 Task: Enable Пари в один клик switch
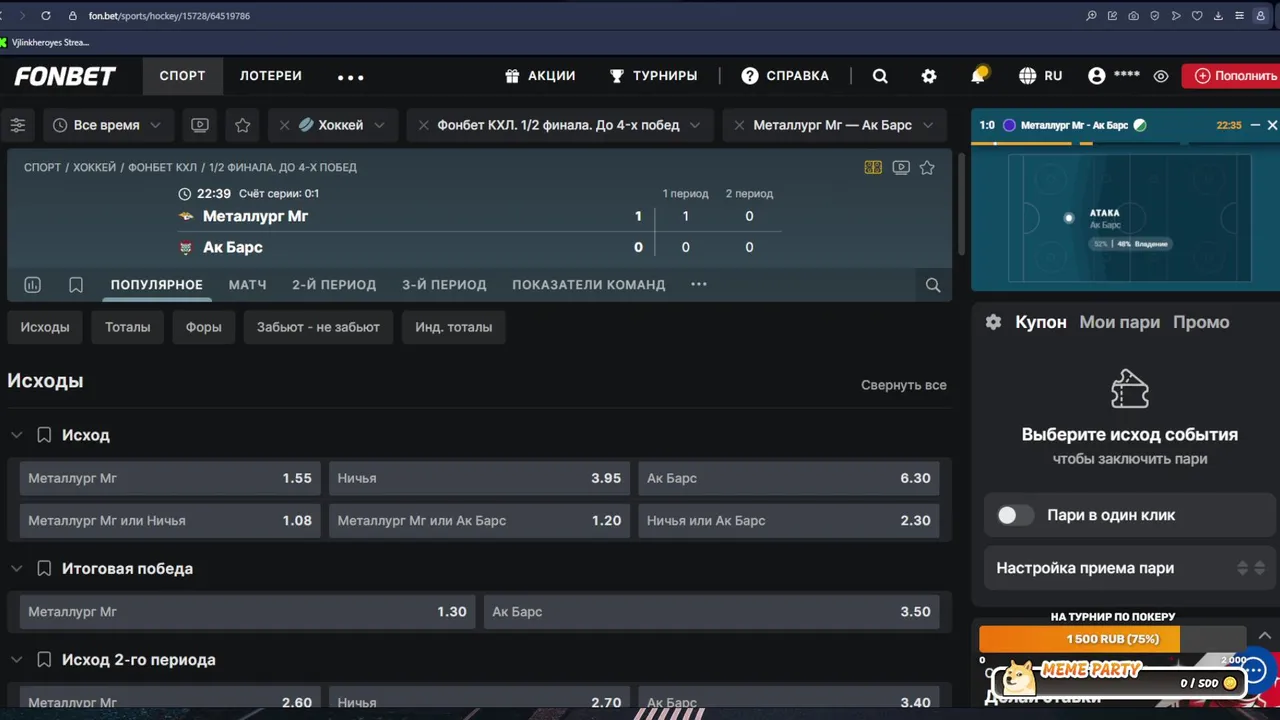[x=1016, y=515]
